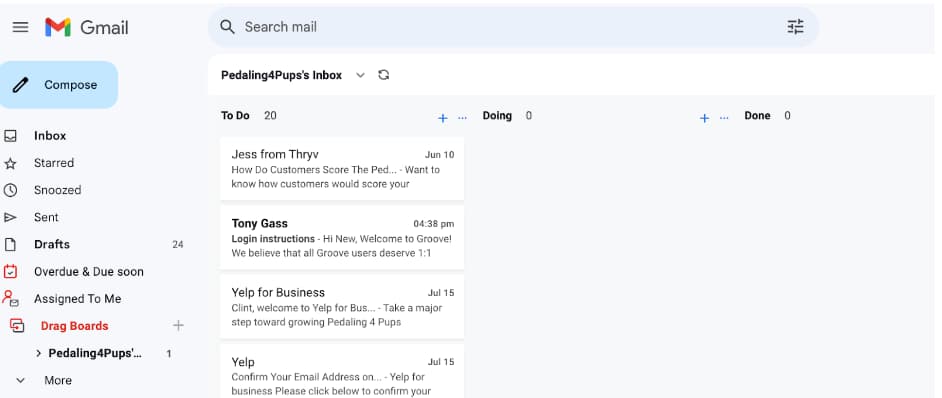Open Yelp for Business welcome card

342,307
